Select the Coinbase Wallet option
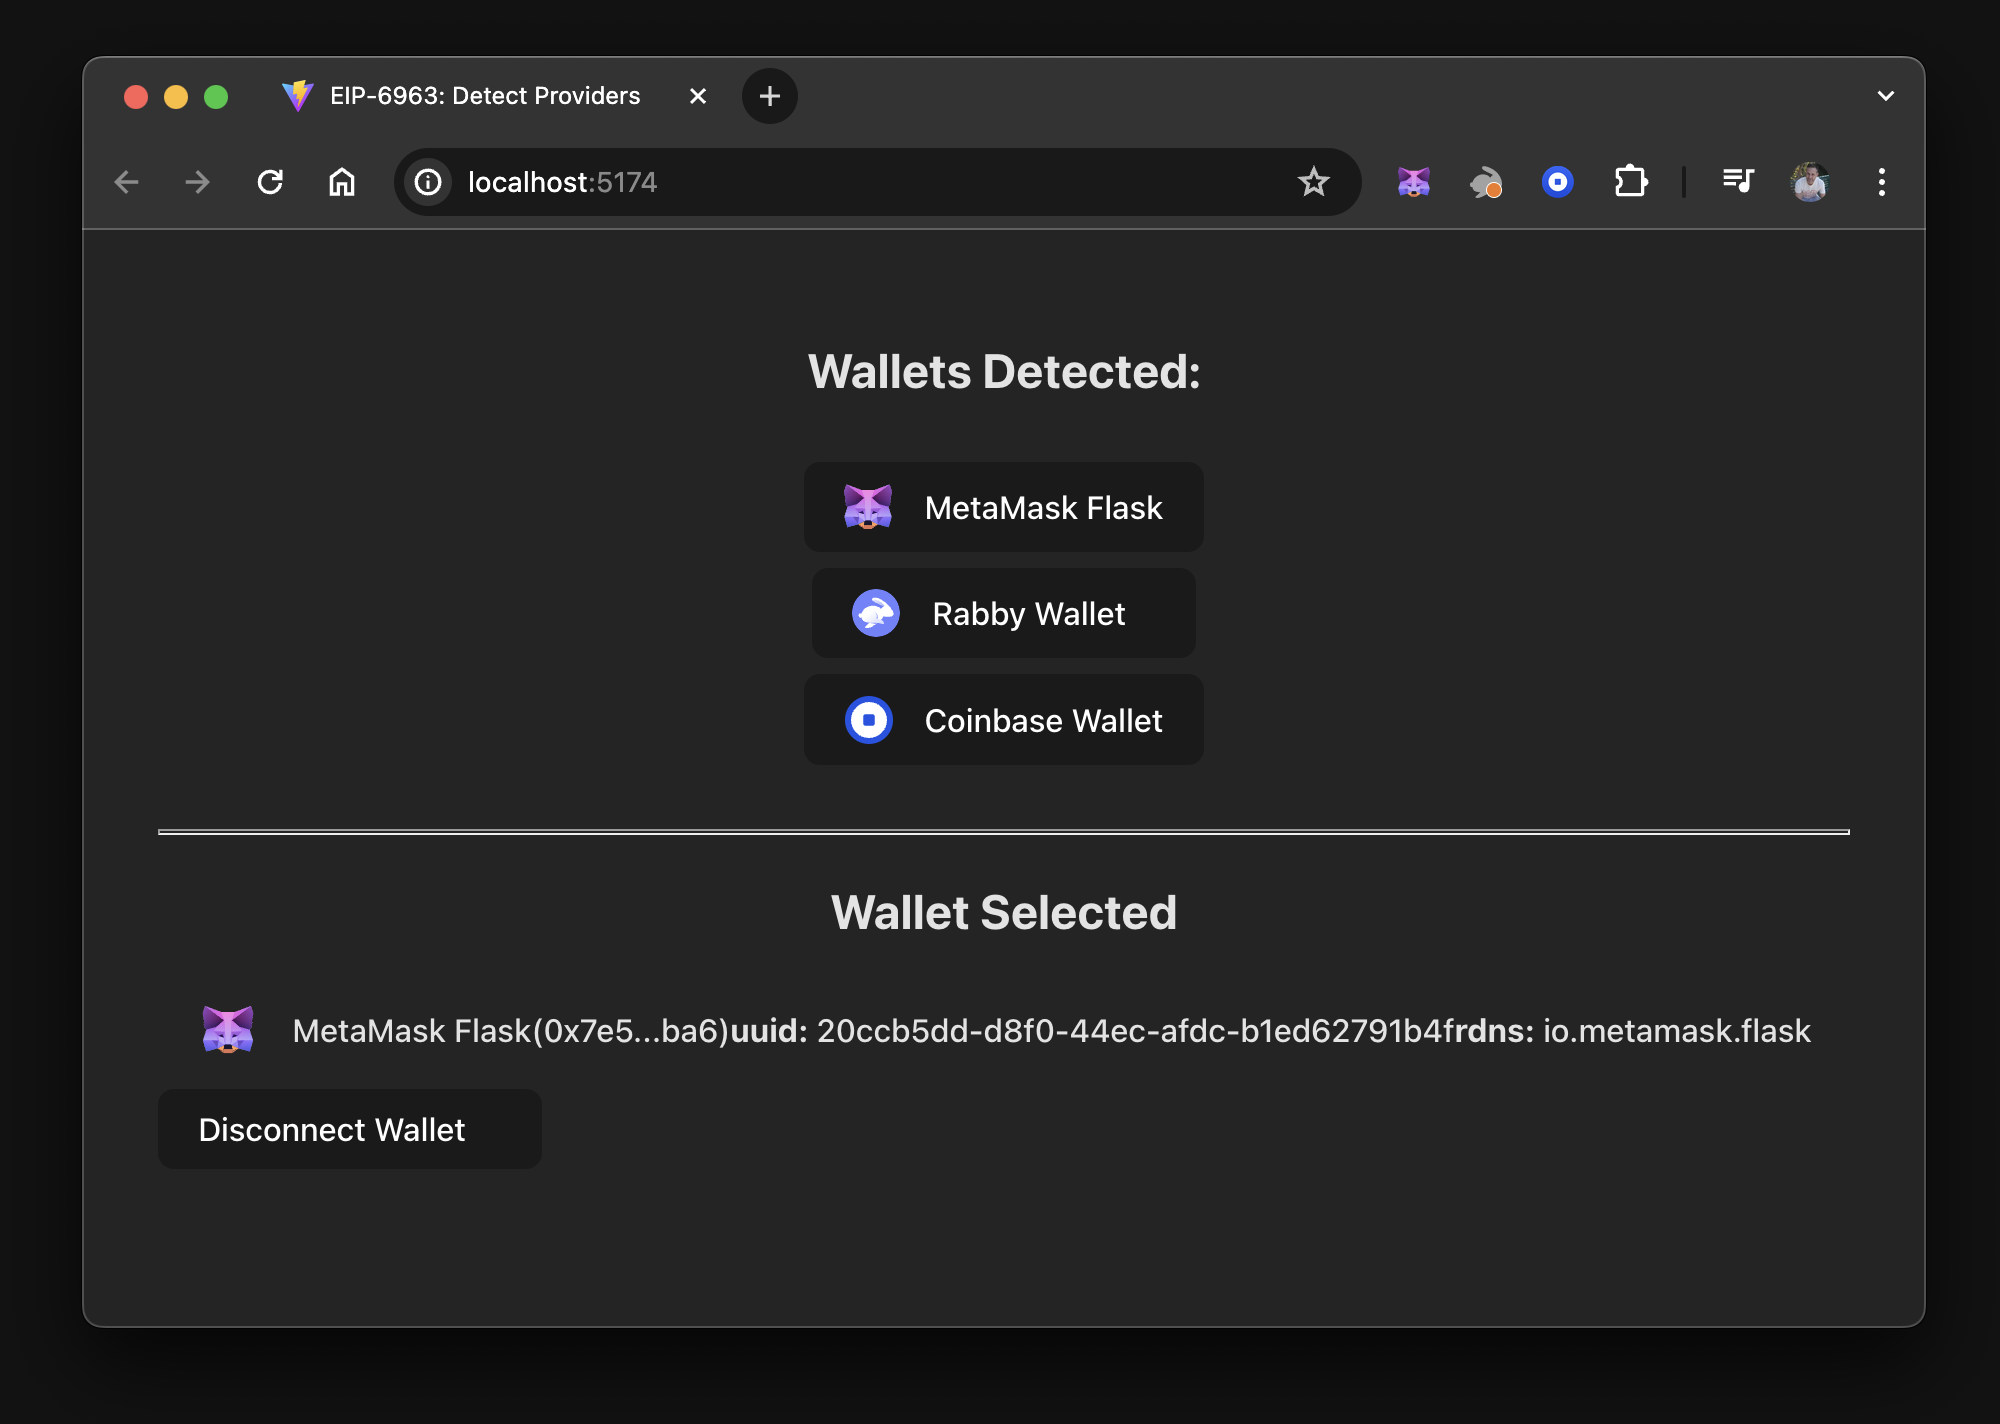The width and height of the screenshot is (2000, 1424). pyautogui.click(x=1005, y=720)
